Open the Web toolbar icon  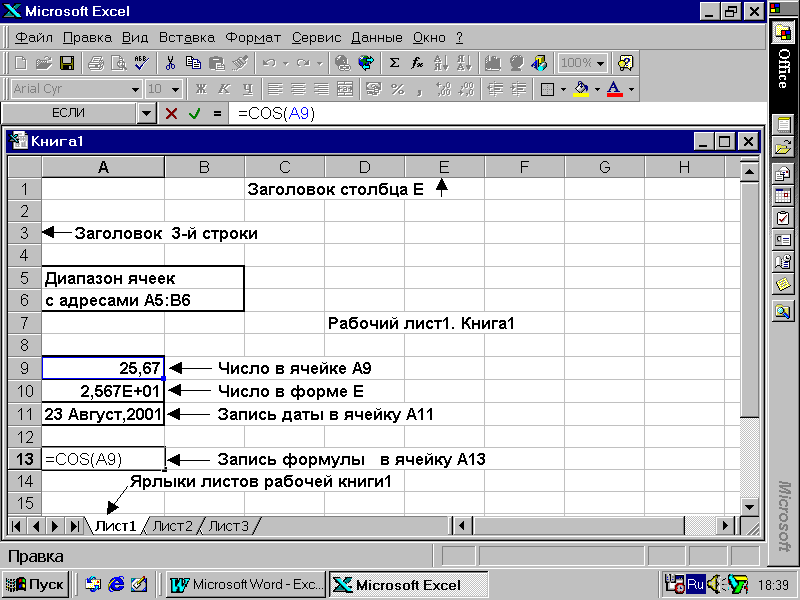pos(366,63)
